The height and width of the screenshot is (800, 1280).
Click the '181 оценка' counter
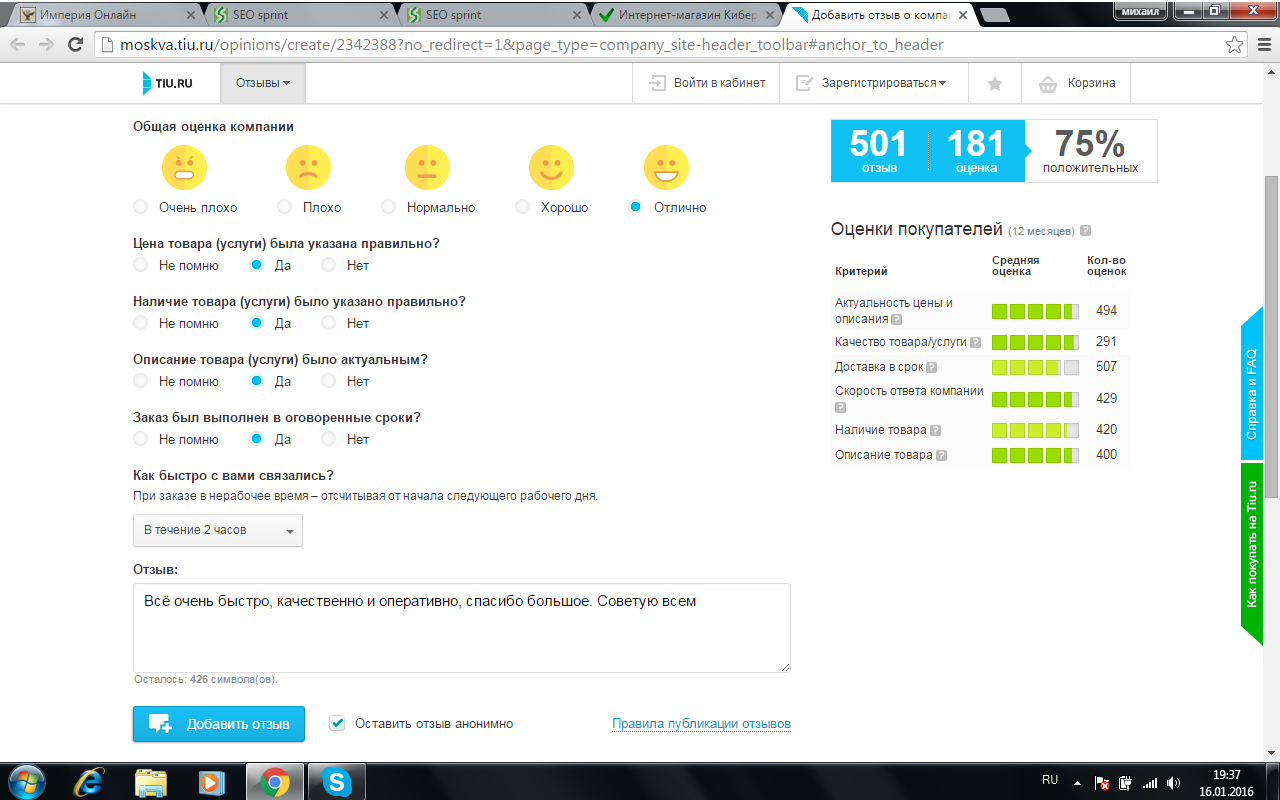(976, 151)
